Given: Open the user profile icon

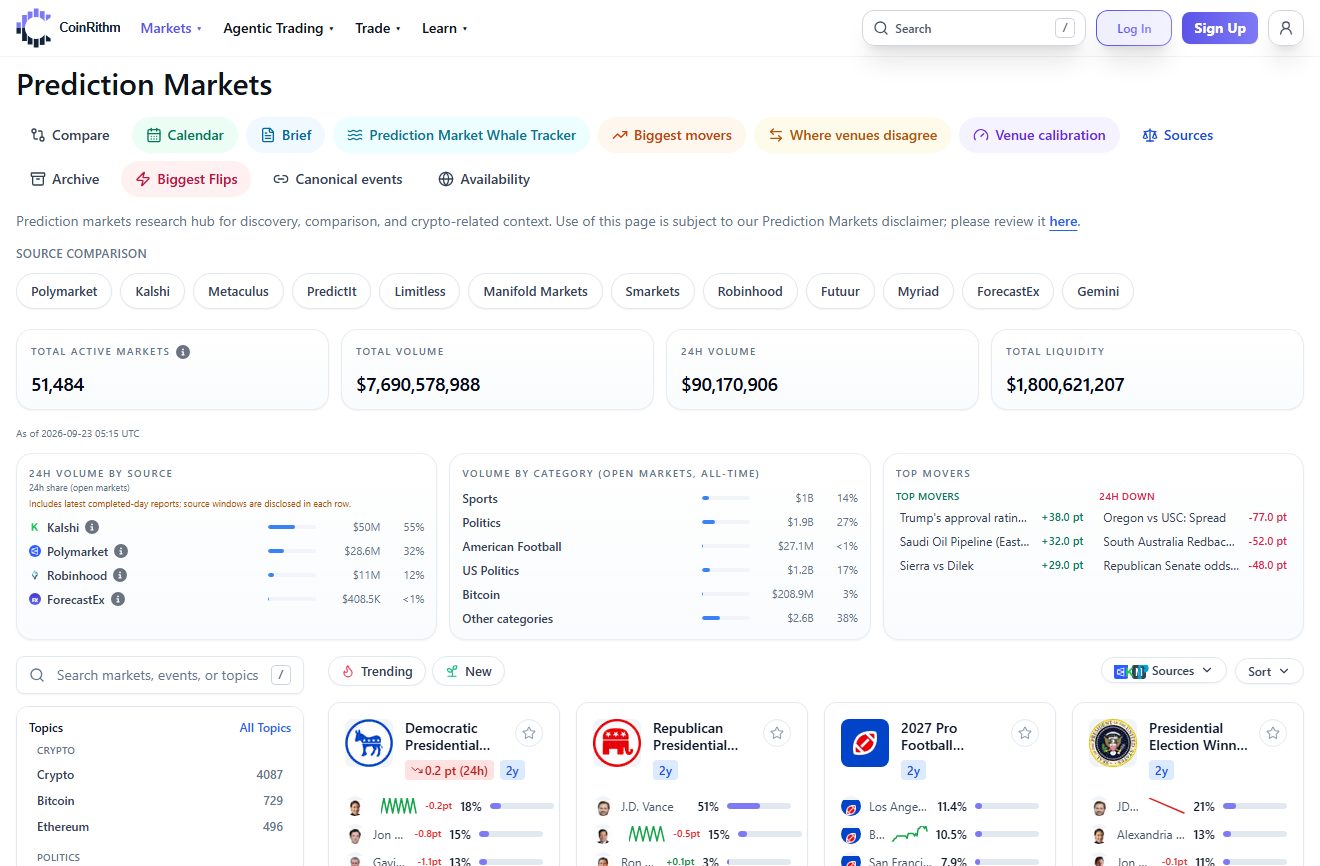Looking at the screenshot, I should click(x=1286, y=28).
